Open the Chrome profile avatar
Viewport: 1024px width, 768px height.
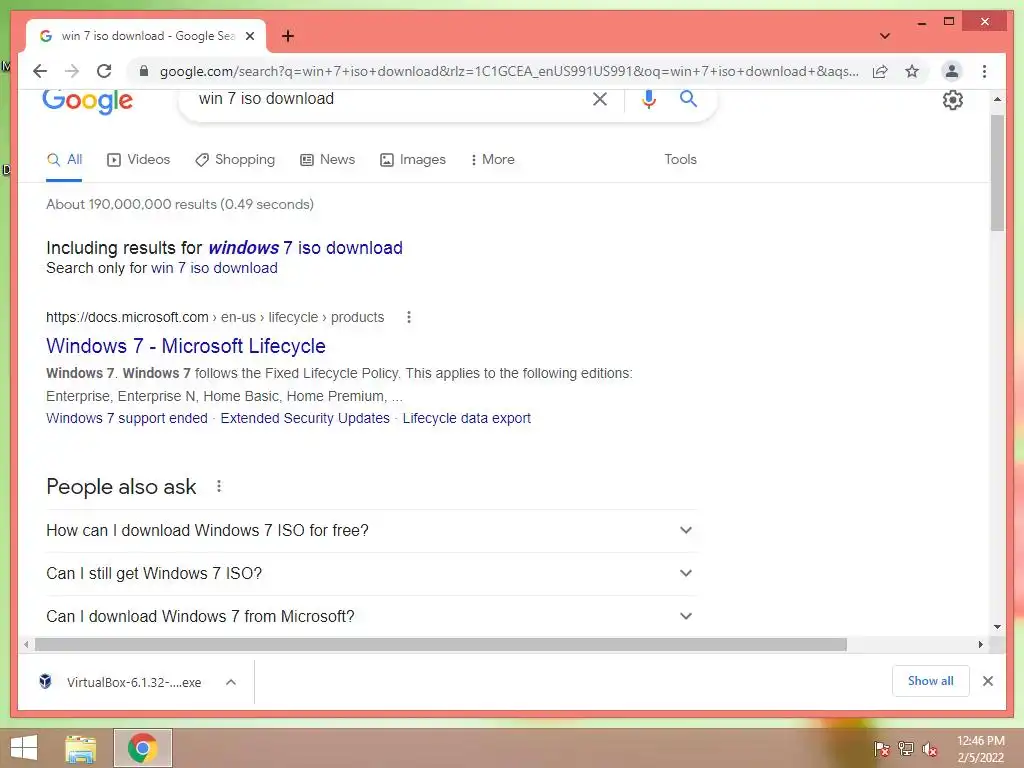pyautogui.click(x=952, y=71)
